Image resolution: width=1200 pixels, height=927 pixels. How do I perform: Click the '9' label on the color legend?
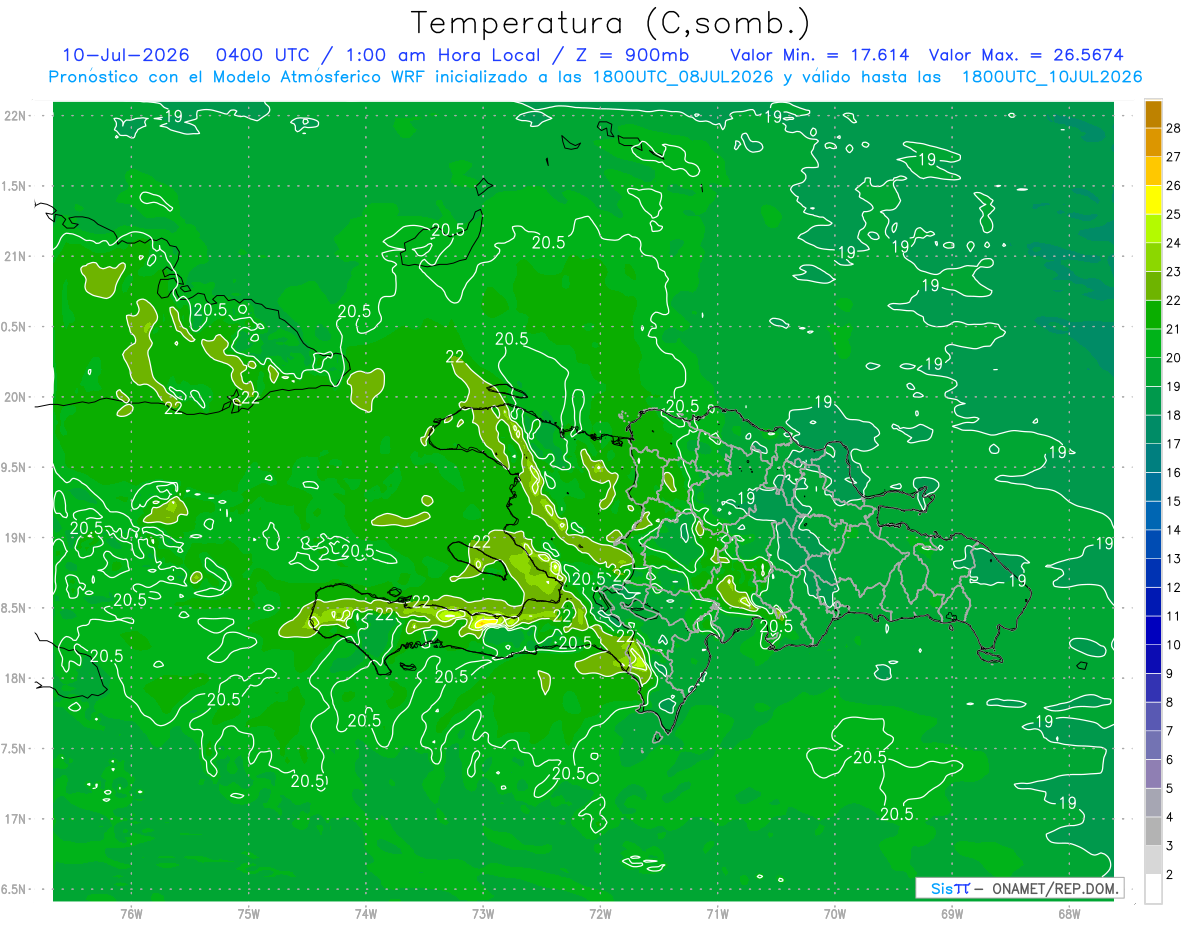click(x=1171, y=674)
